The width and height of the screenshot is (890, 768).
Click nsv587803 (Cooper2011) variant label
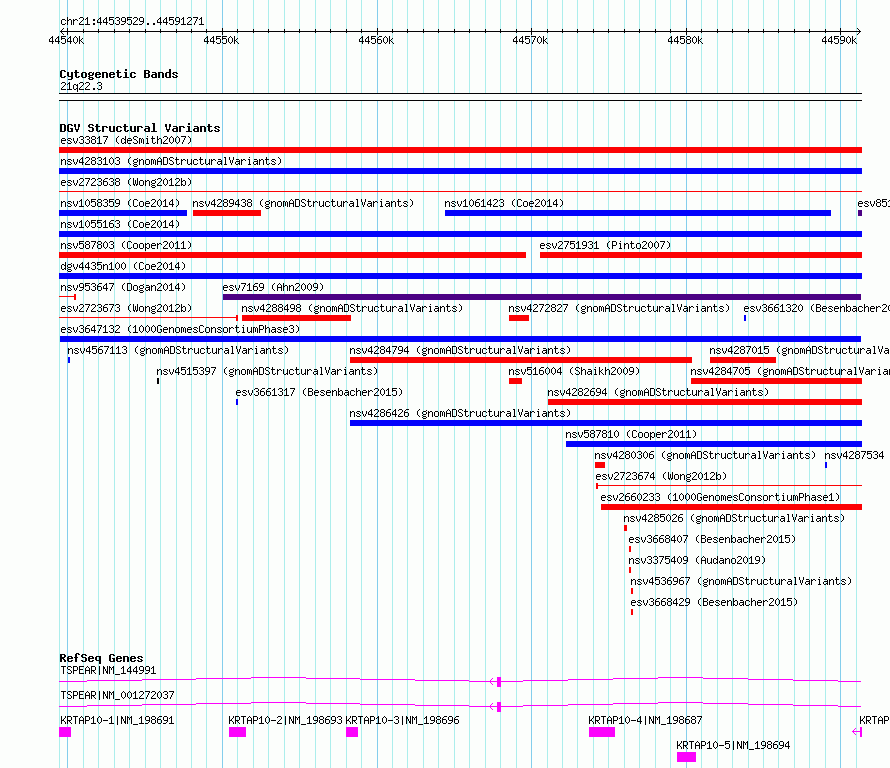click(126, 245)
